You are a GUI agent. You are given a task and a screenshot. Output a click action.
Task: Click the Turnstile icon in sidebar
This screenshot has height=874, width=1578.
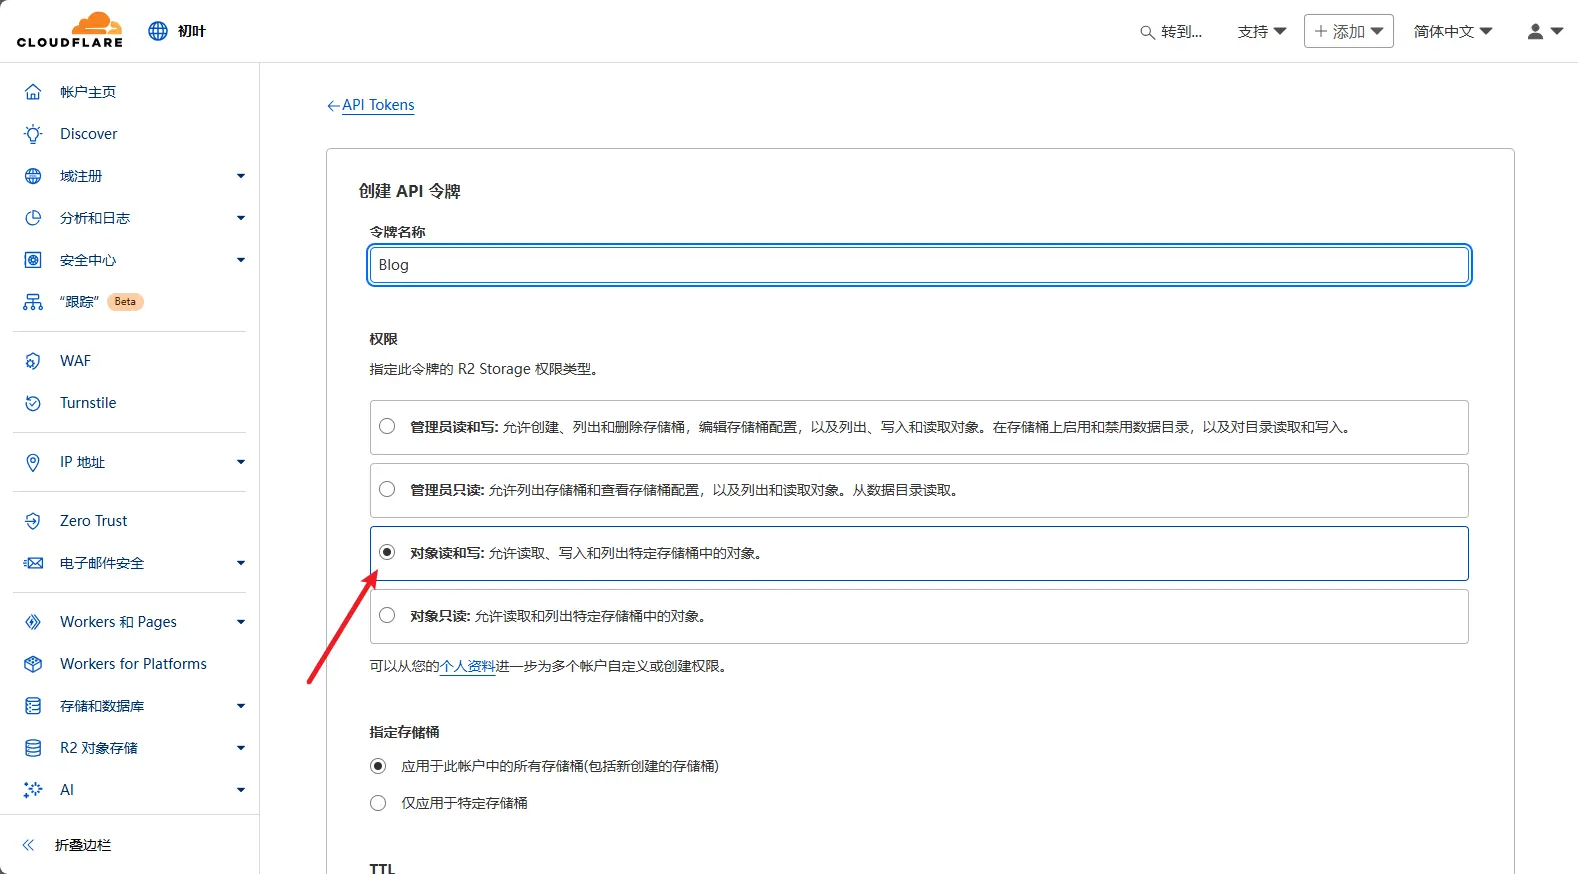coord(33,403)
